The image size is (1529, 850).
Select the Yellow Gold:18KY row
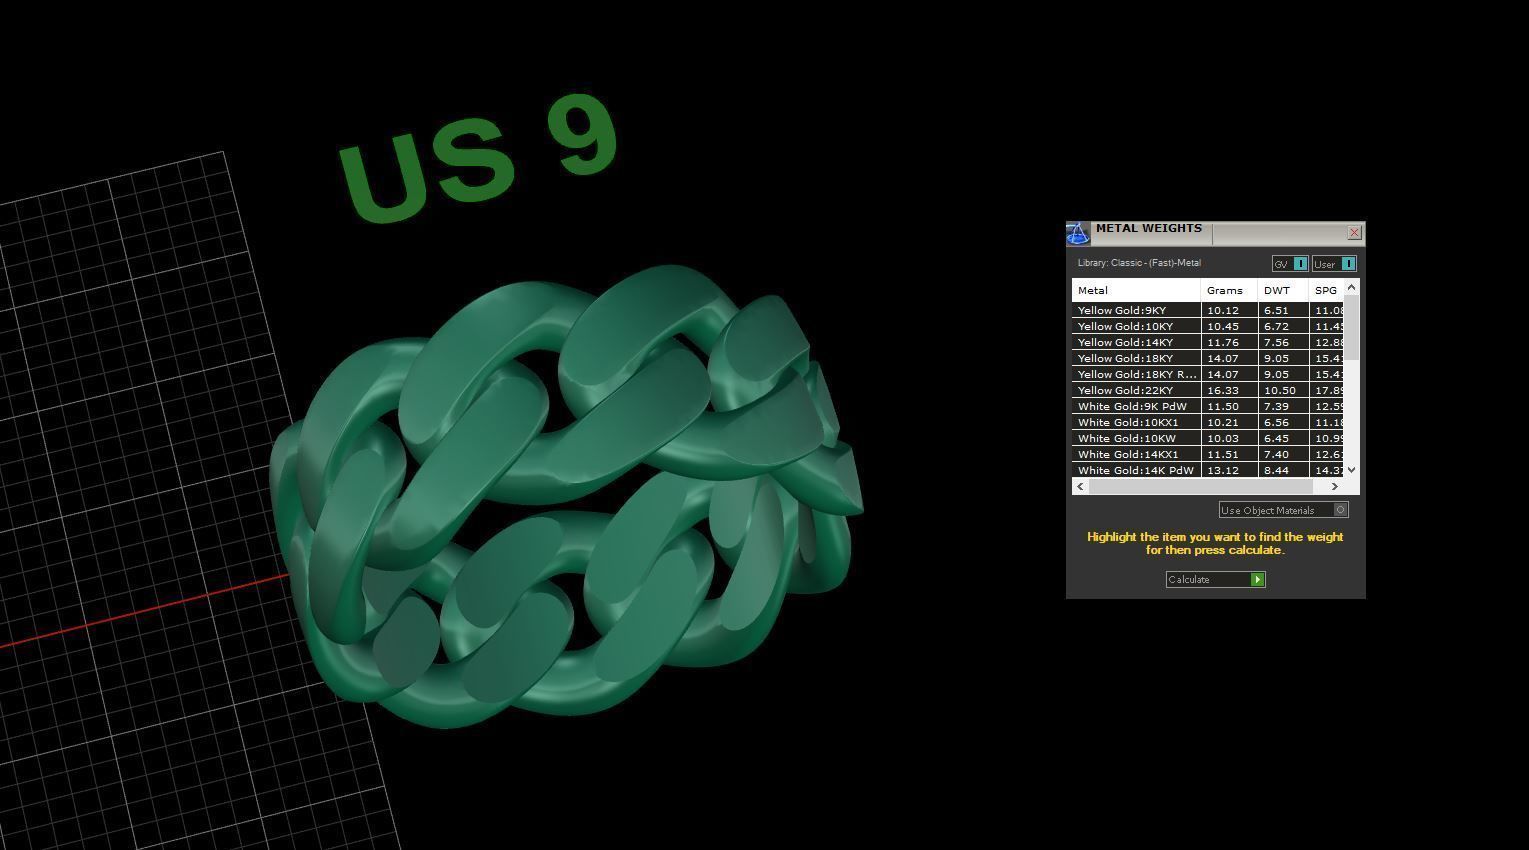pyautogui.click(x=1208, y=358)
